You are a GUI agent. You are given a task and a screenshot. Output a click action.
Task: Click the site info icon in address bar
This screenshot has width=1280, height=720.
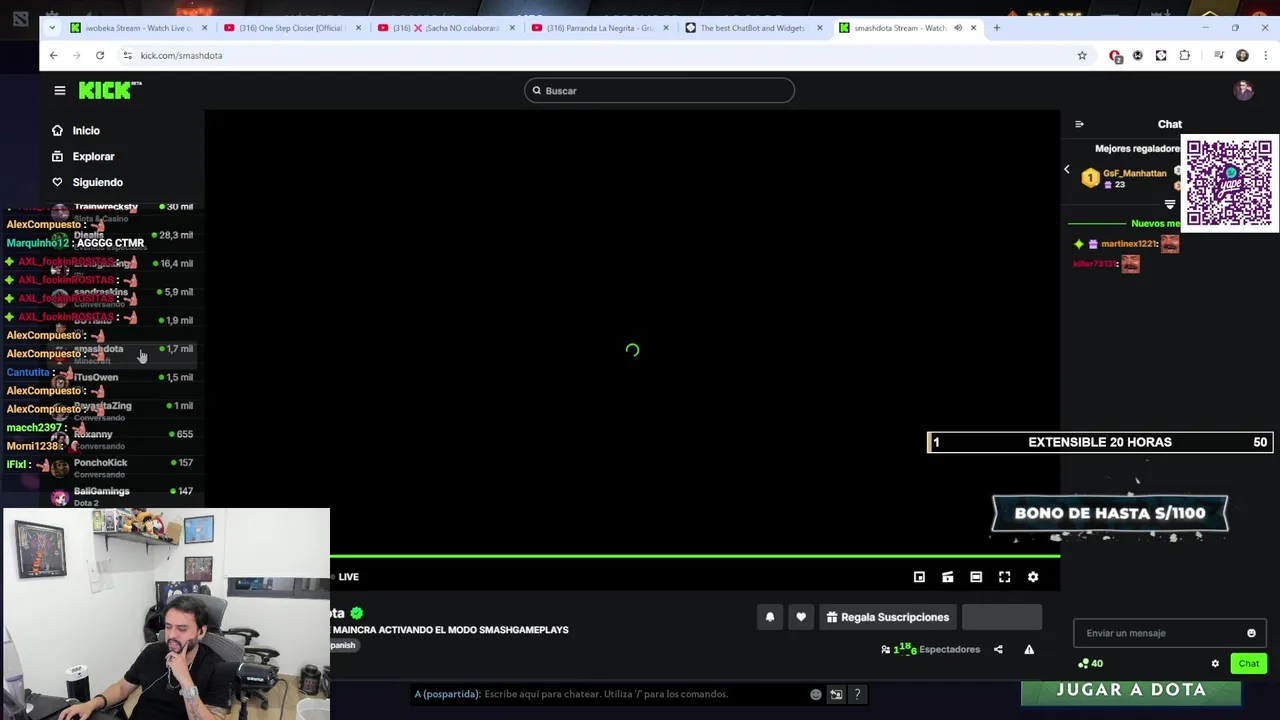pyautogui.click(x=127, y=56)
